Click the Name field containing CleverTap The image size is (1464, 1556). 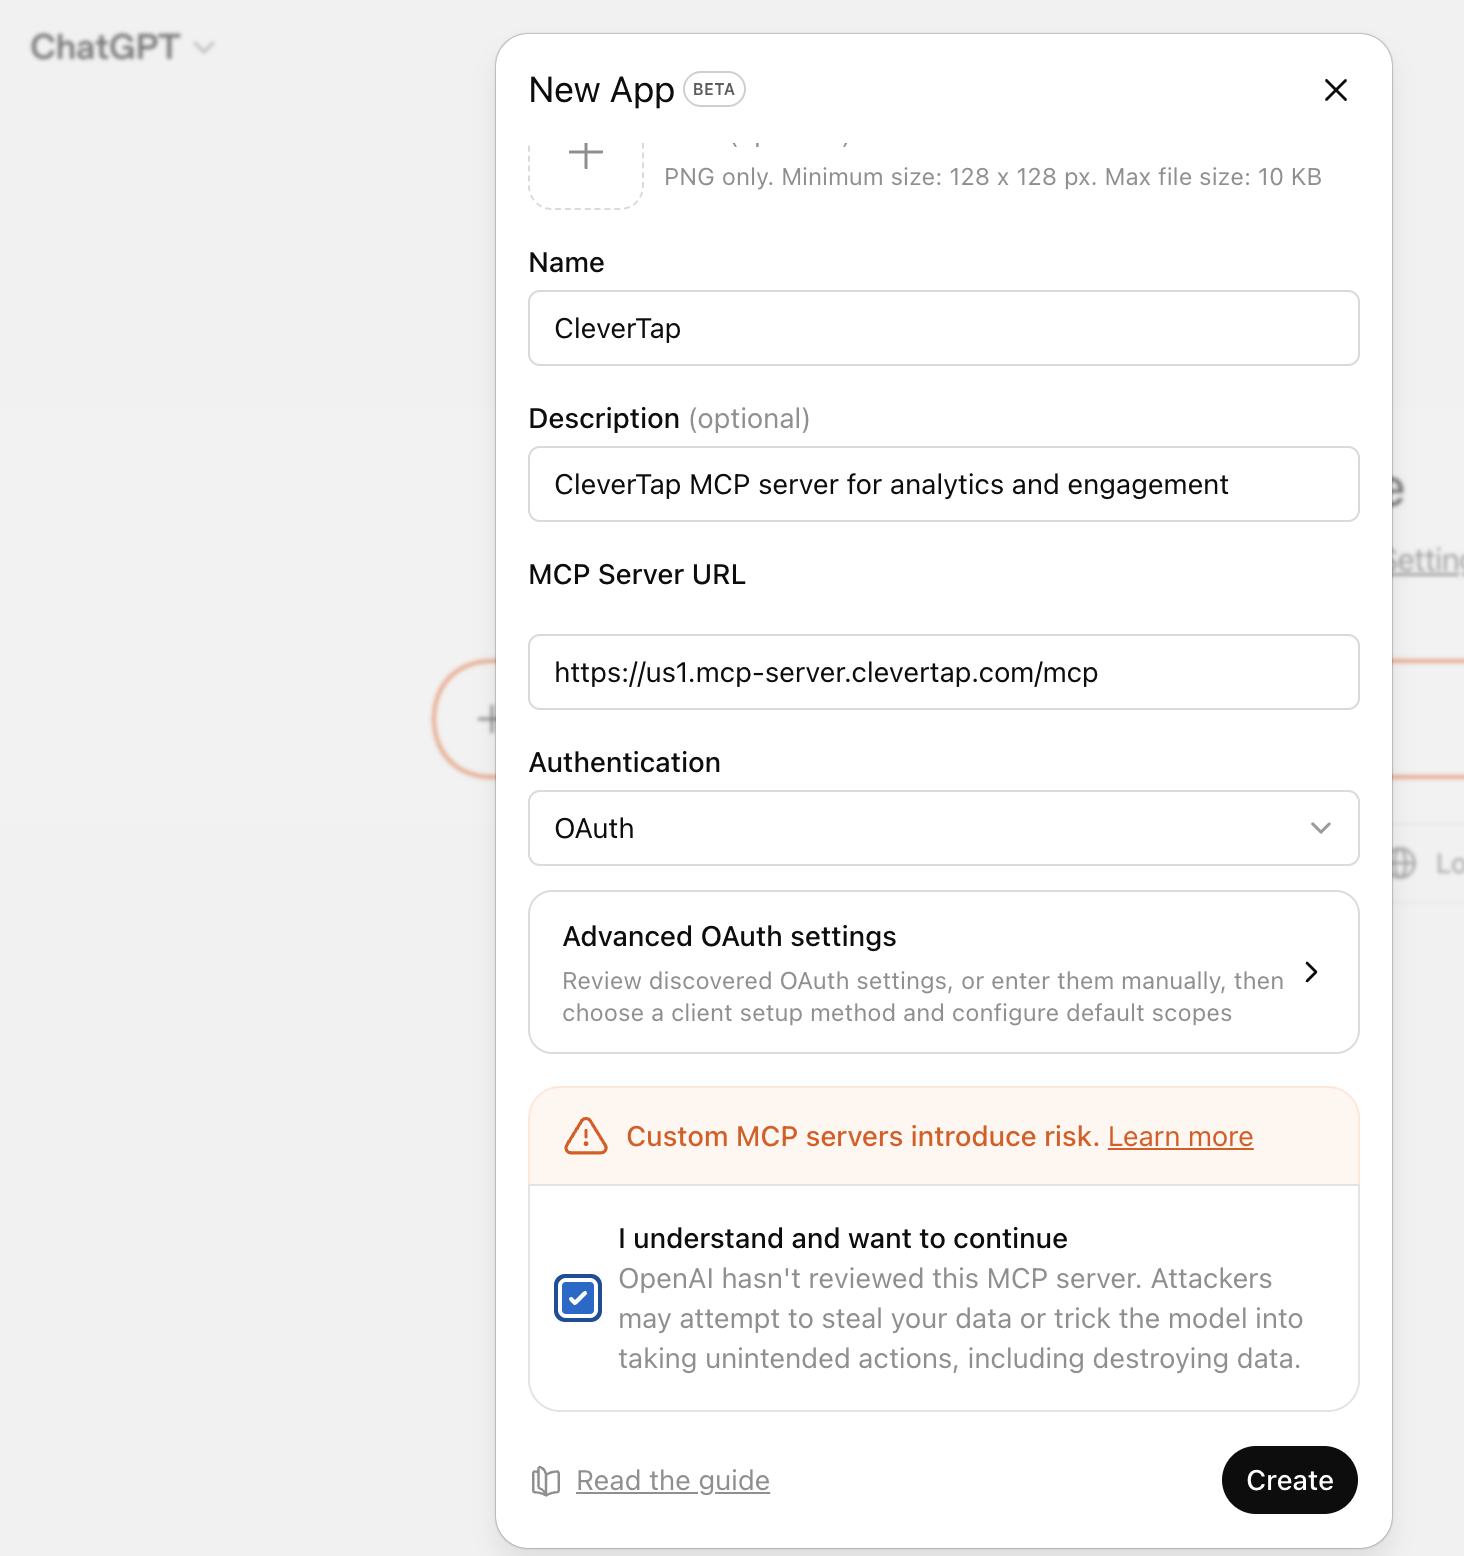click(943, 328)
